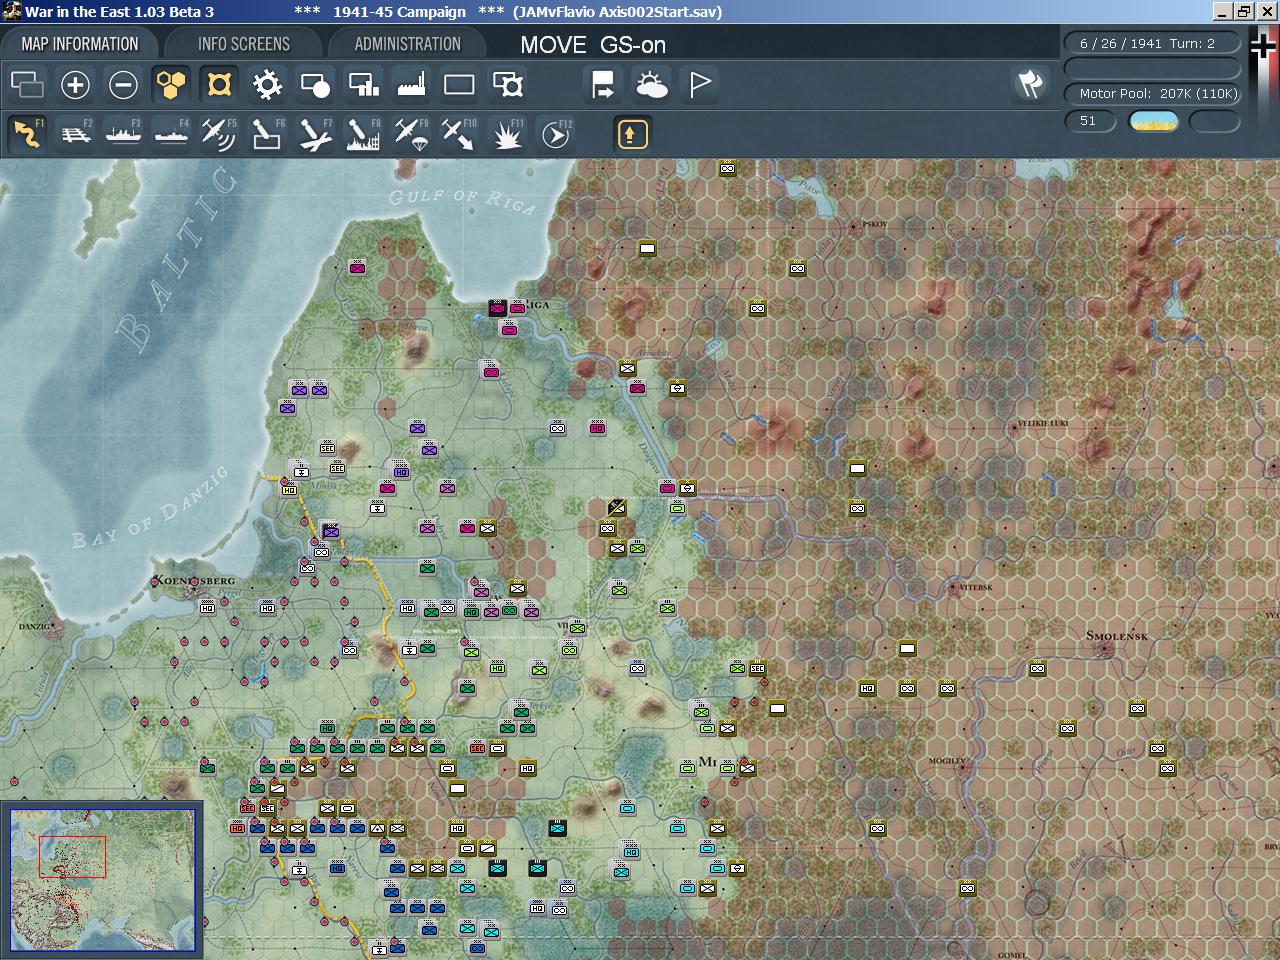Viewport: 1280px width, 960px height.
Task: Toggle the enemy hexes highlight icon
Action: (219, 85)
